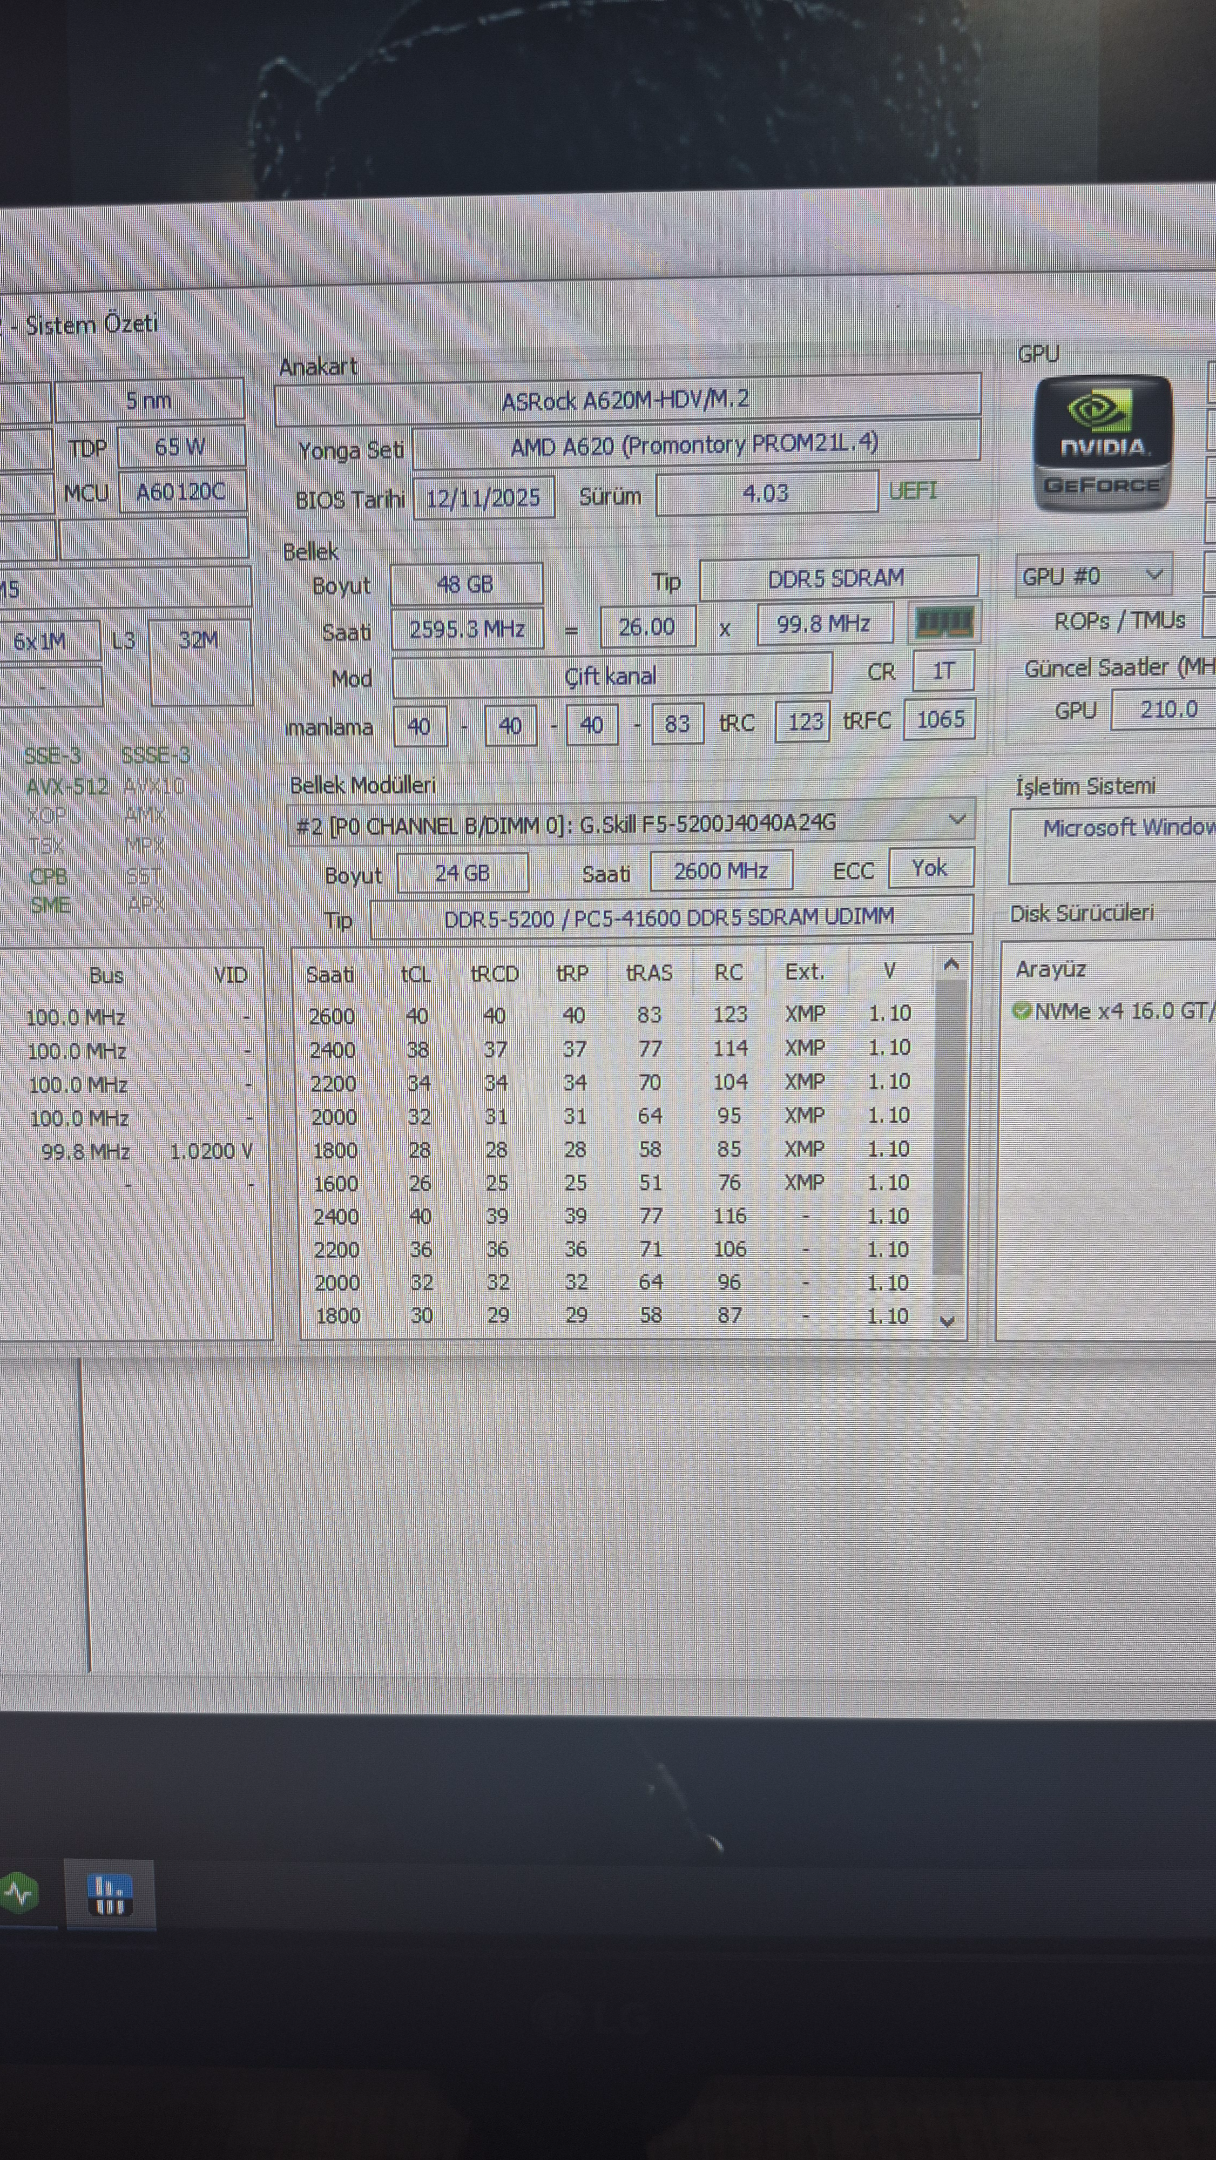Click the memory size 48 GB field
The image size is (1216, 2160).
(466, 584)
